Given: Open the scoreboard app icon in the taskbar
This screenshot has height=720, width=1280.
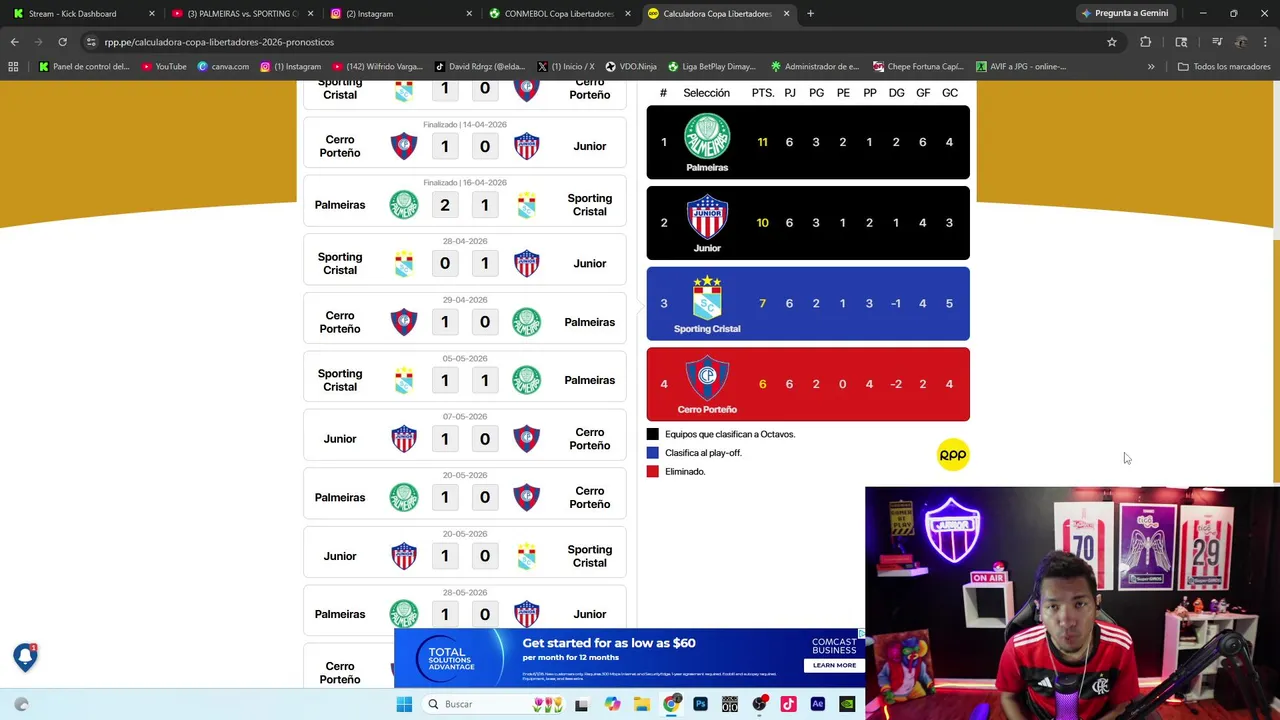Looking at the screenshot, I should tap(730, 704).
